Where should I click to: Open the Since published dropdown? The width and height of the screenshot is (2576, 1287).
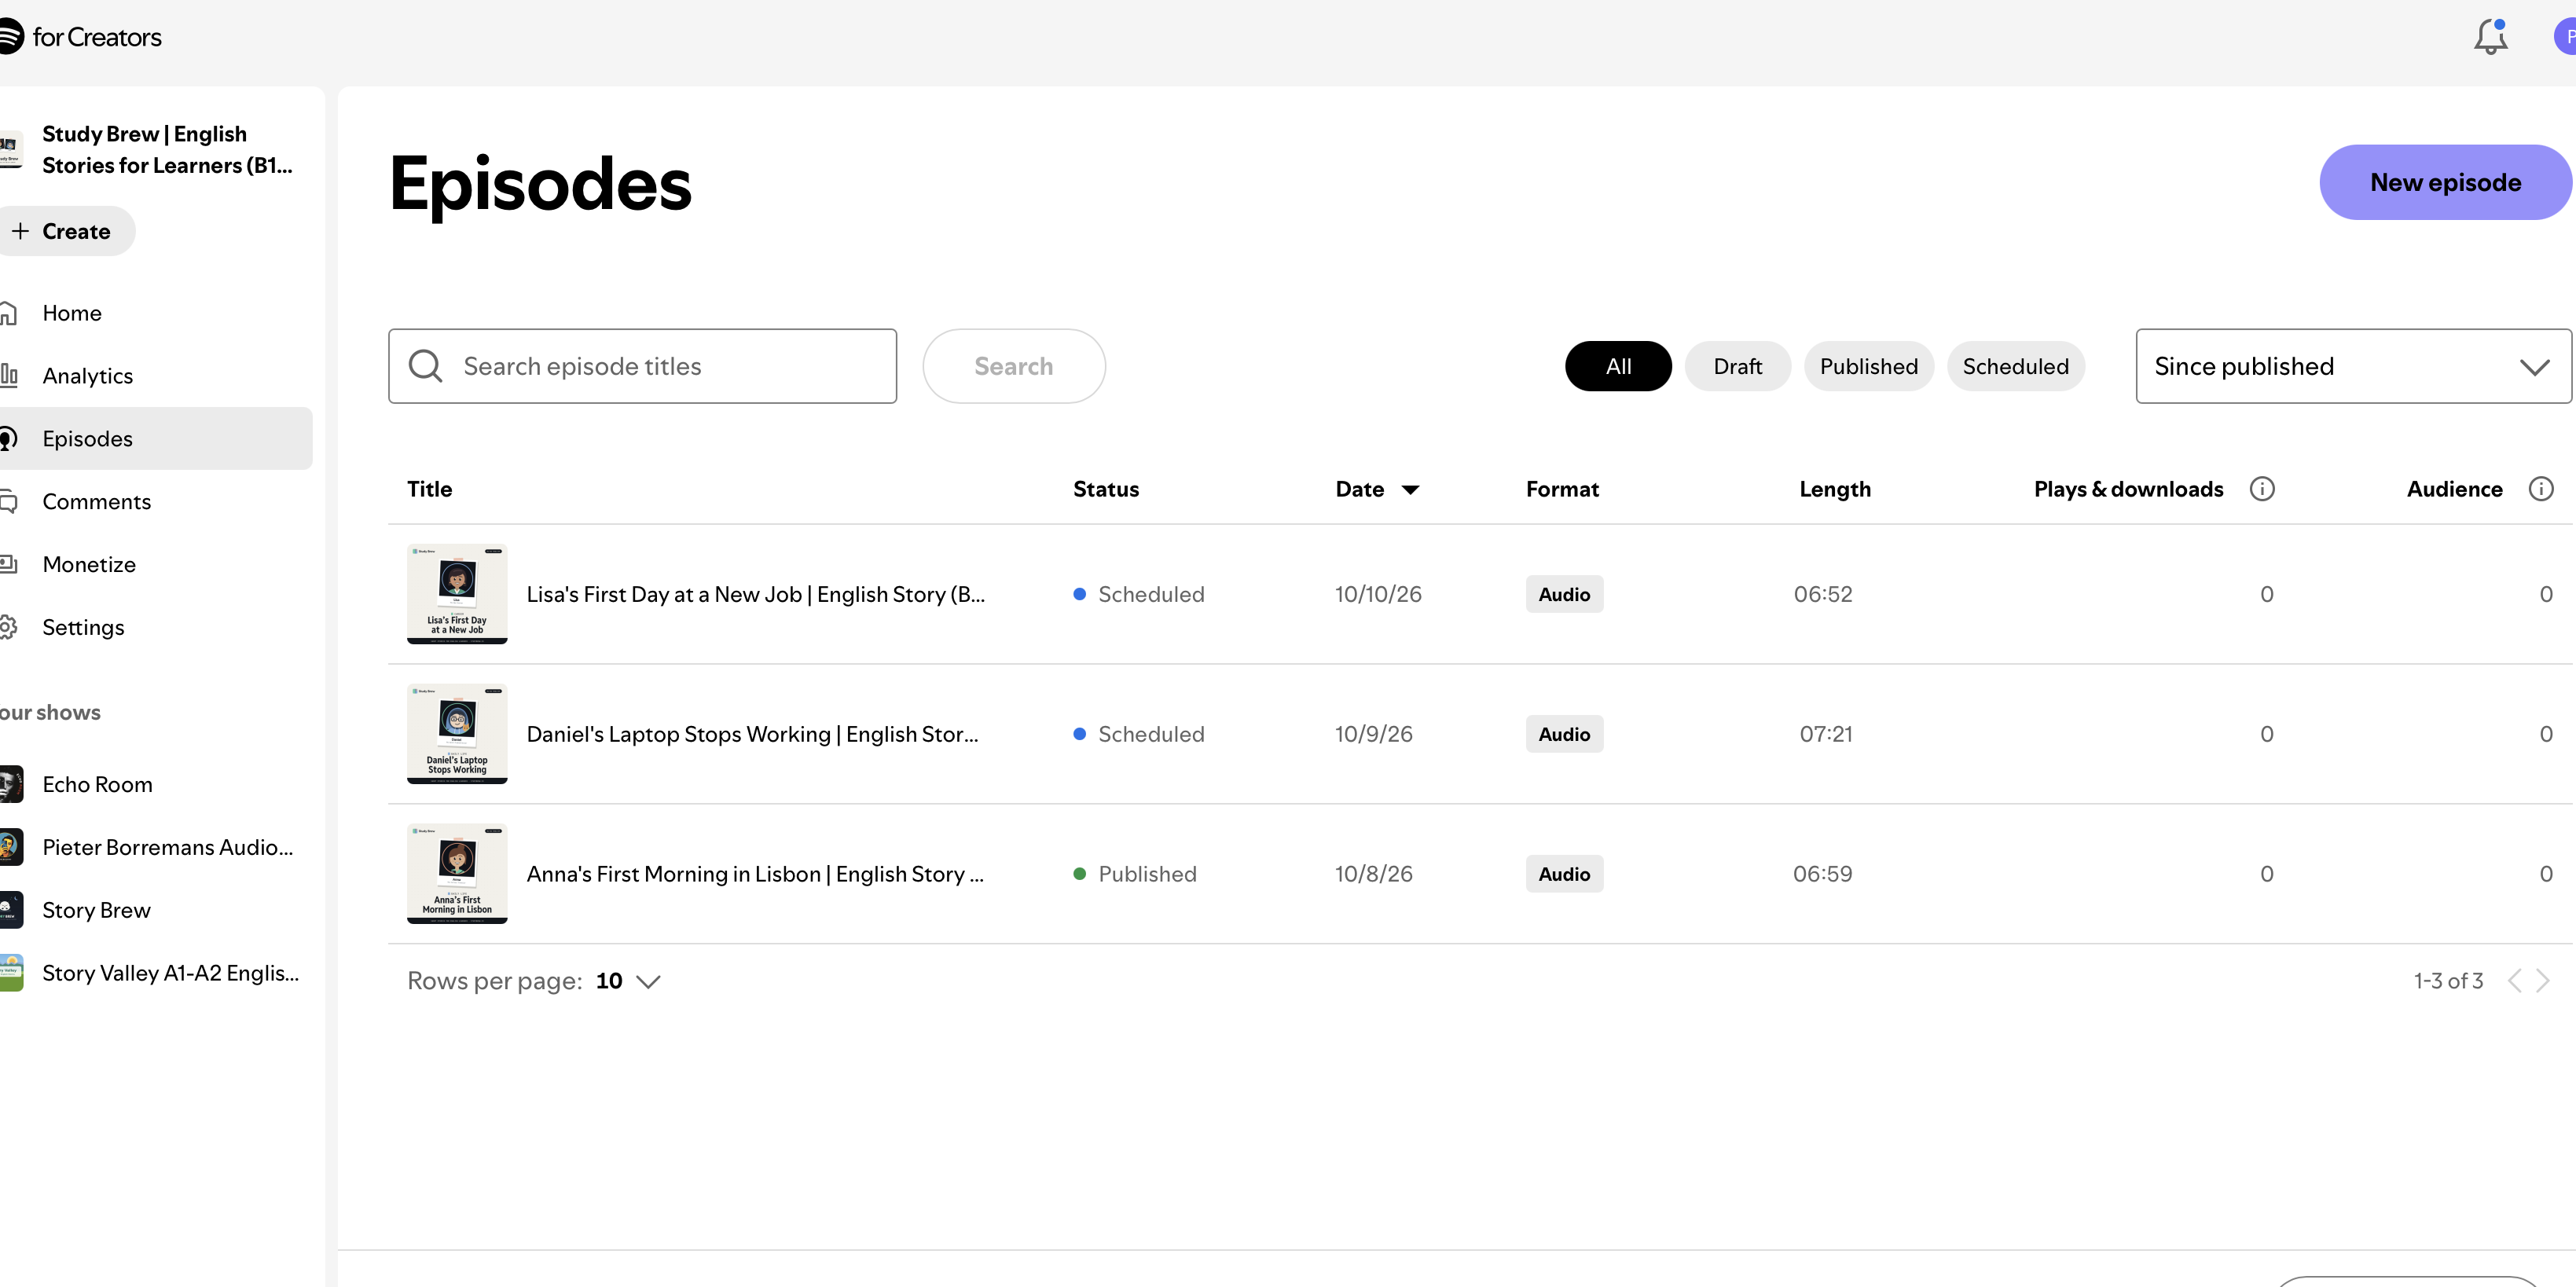2353,366
